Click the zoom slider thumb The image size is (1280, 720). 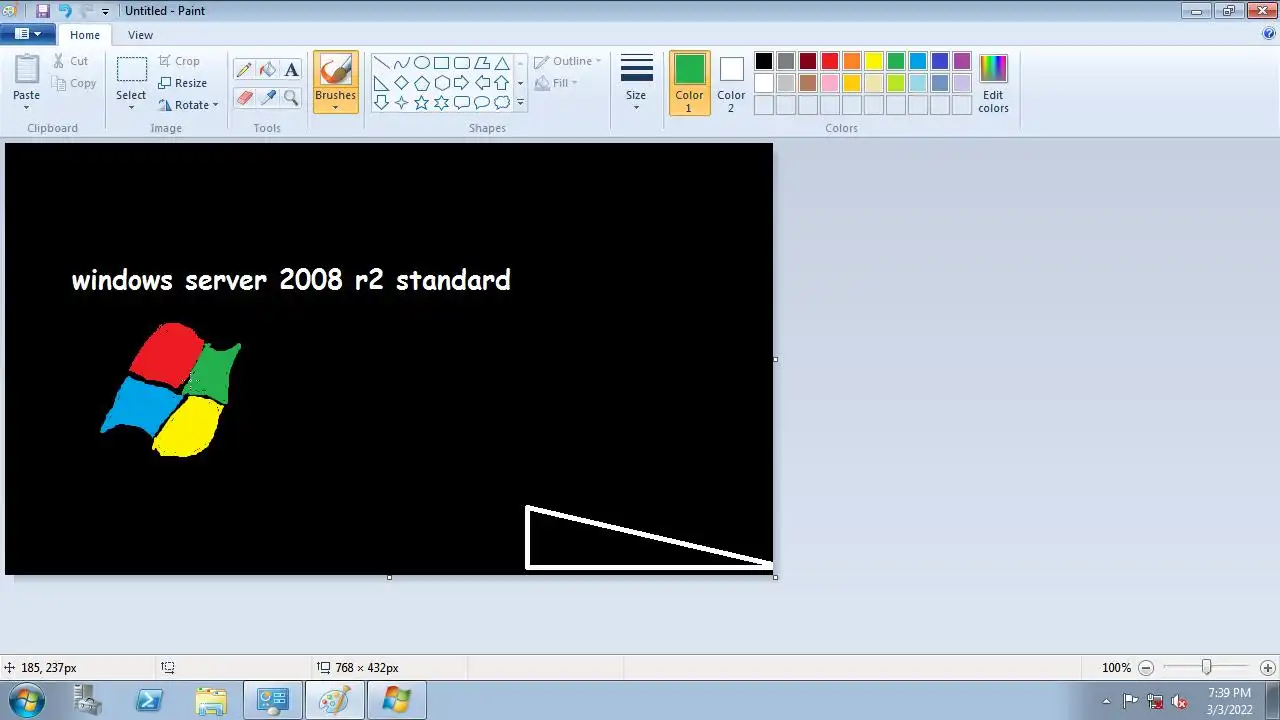tap(1207, 667)
